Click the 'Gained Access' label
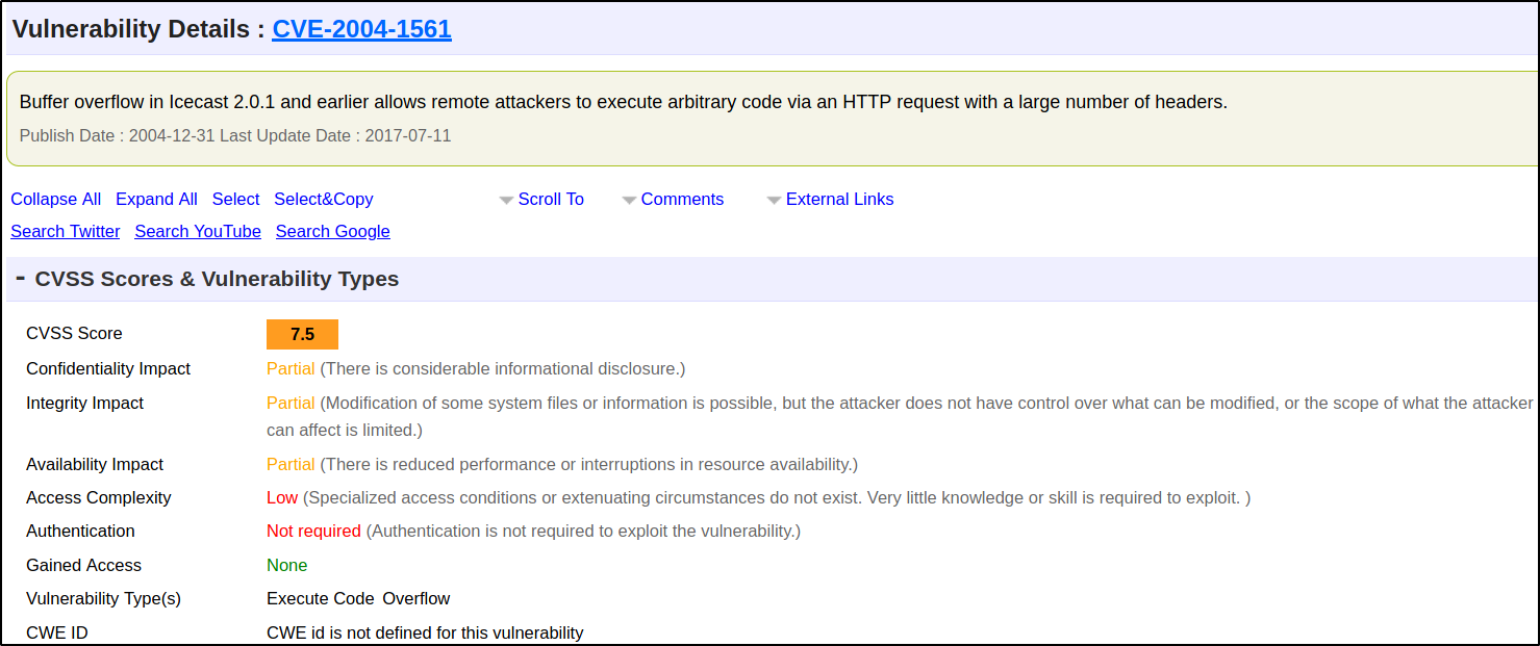 coord(84,565)
